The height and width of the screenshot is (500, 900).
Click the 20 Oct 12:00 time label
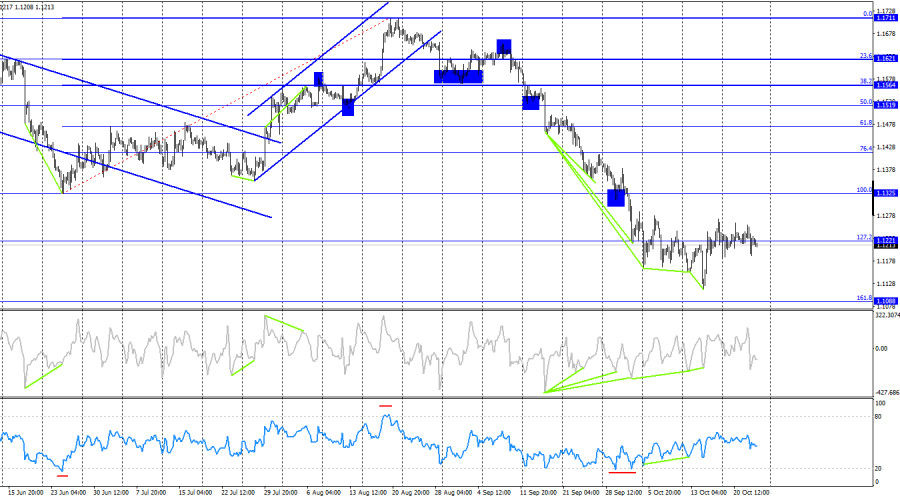click(x=751, y=493)
